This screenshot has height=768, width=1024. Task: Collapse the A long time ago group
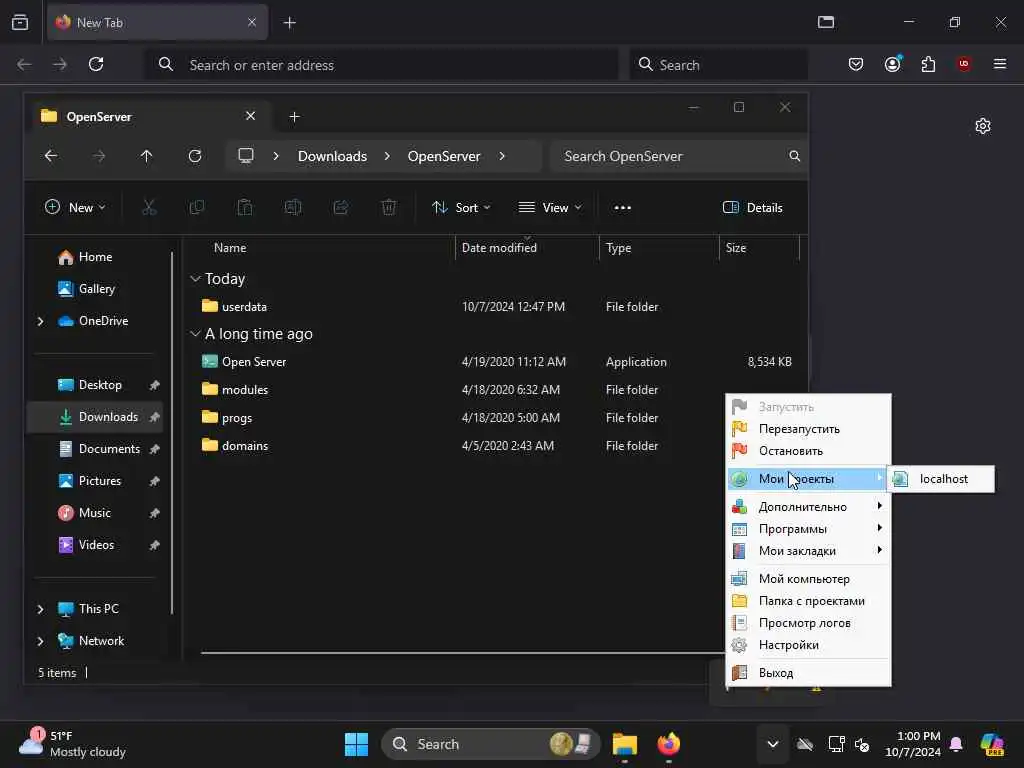tap(195, 334)
